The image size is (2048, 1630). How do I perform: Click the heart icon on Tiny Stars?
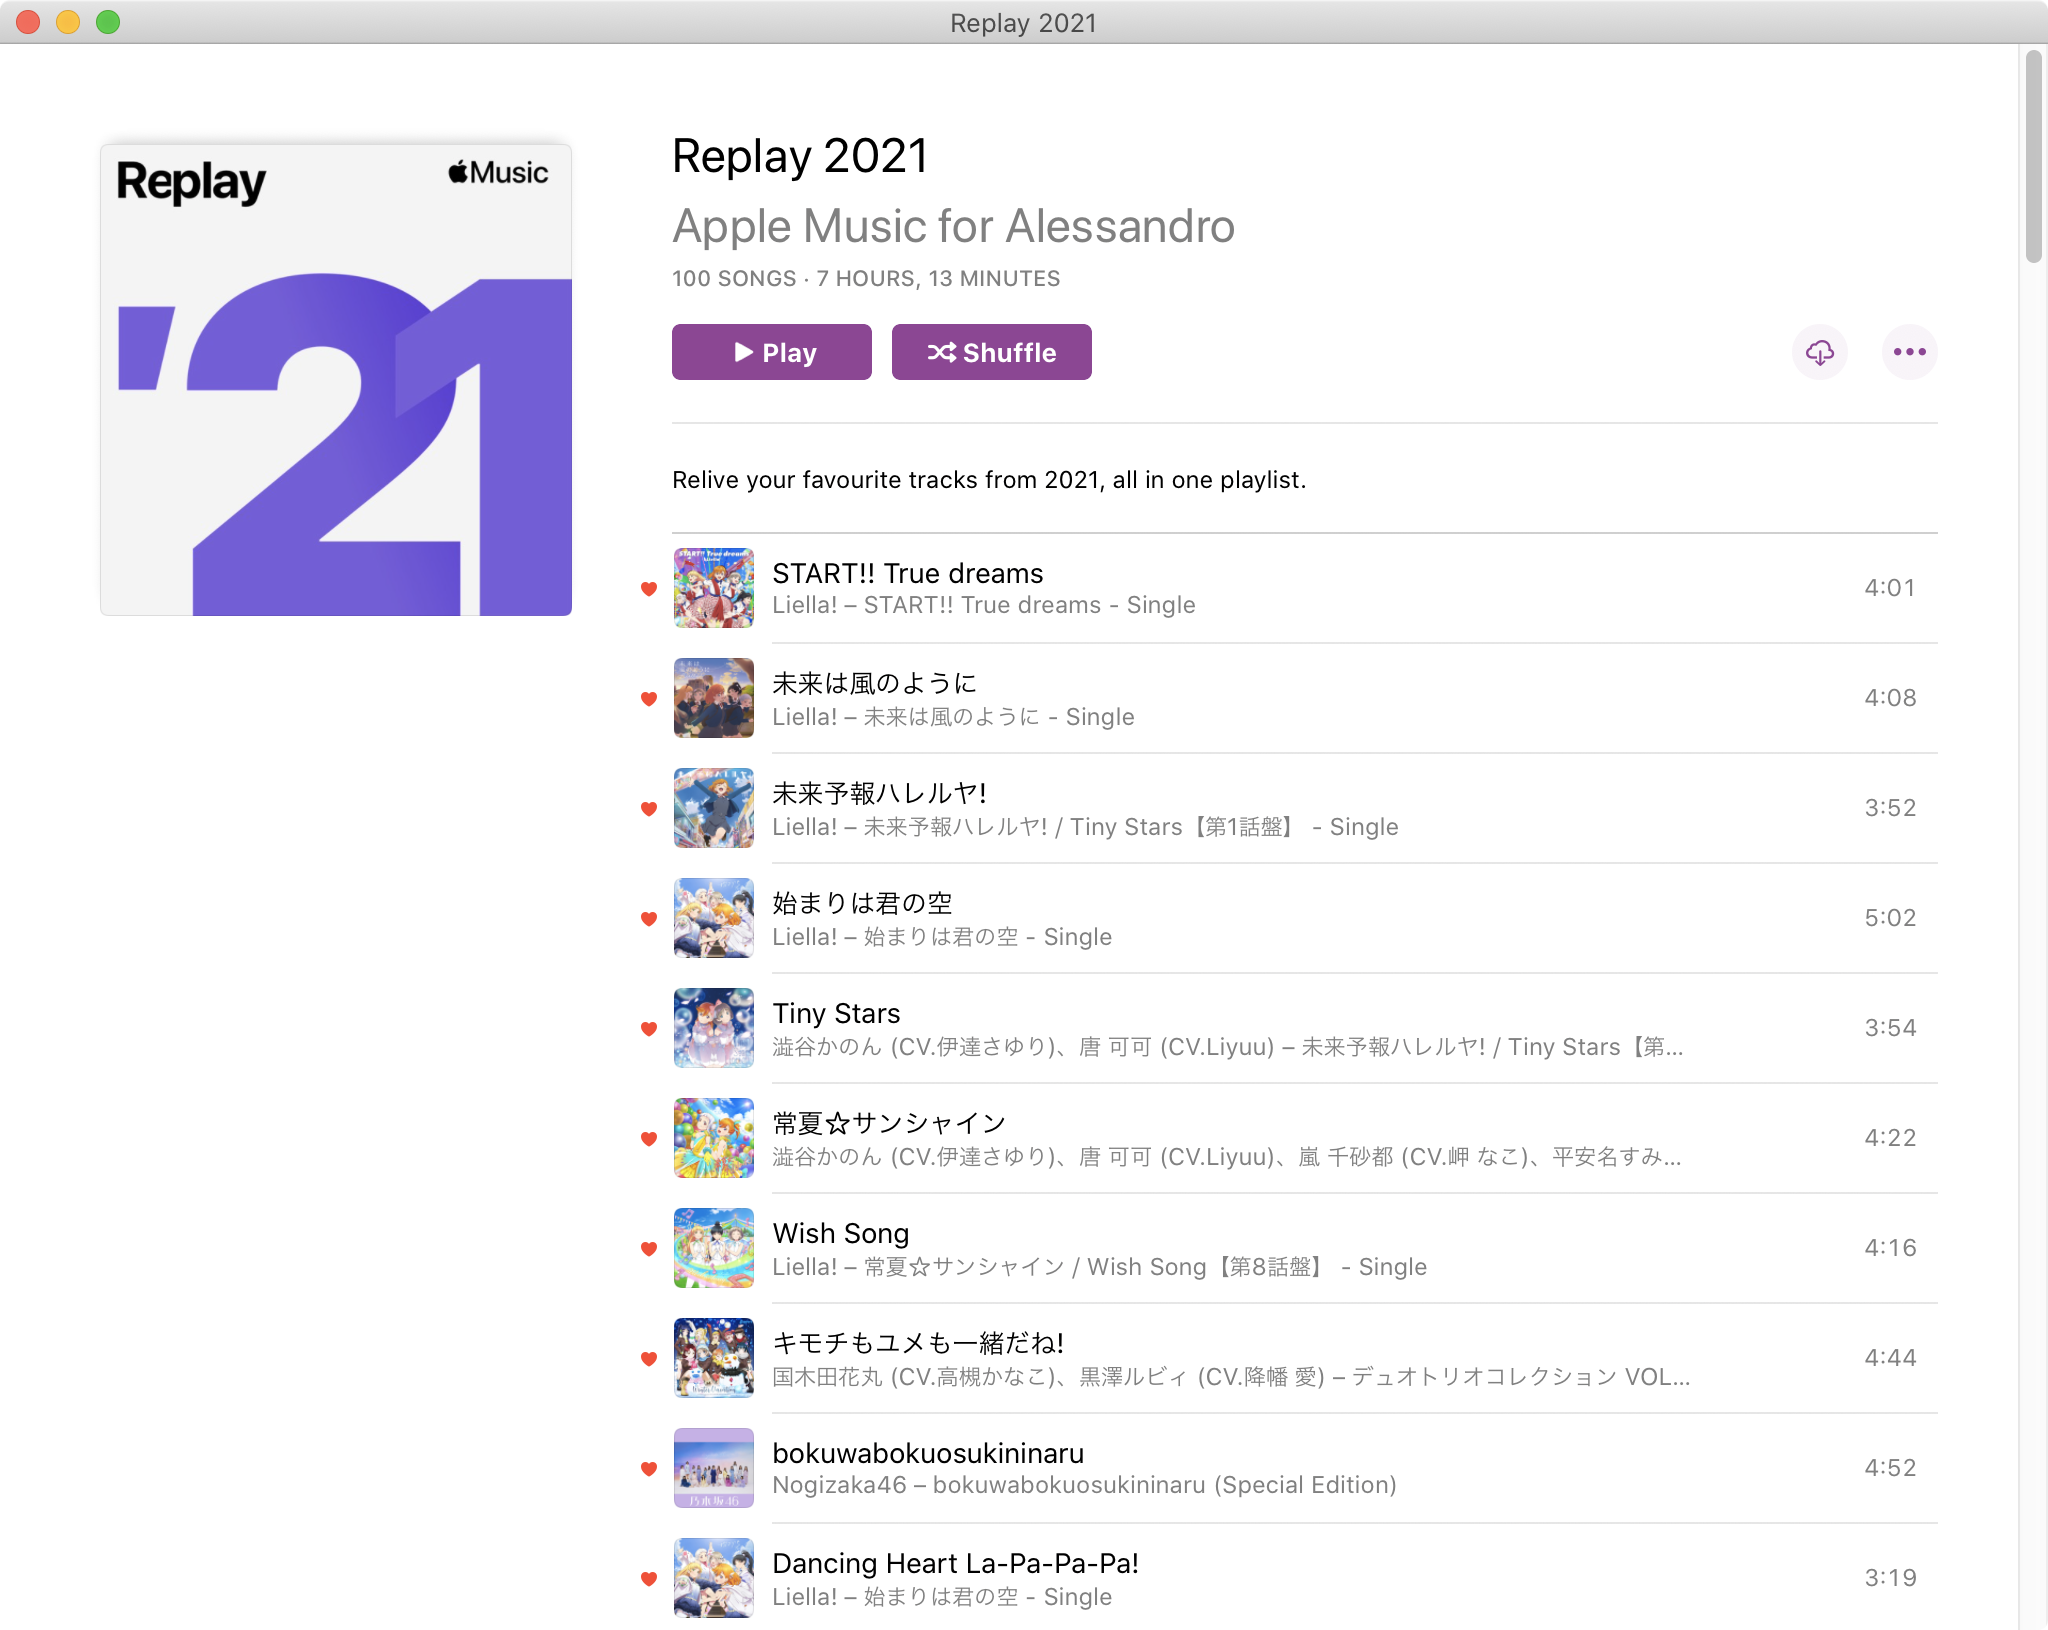[x=647, y=1028]
